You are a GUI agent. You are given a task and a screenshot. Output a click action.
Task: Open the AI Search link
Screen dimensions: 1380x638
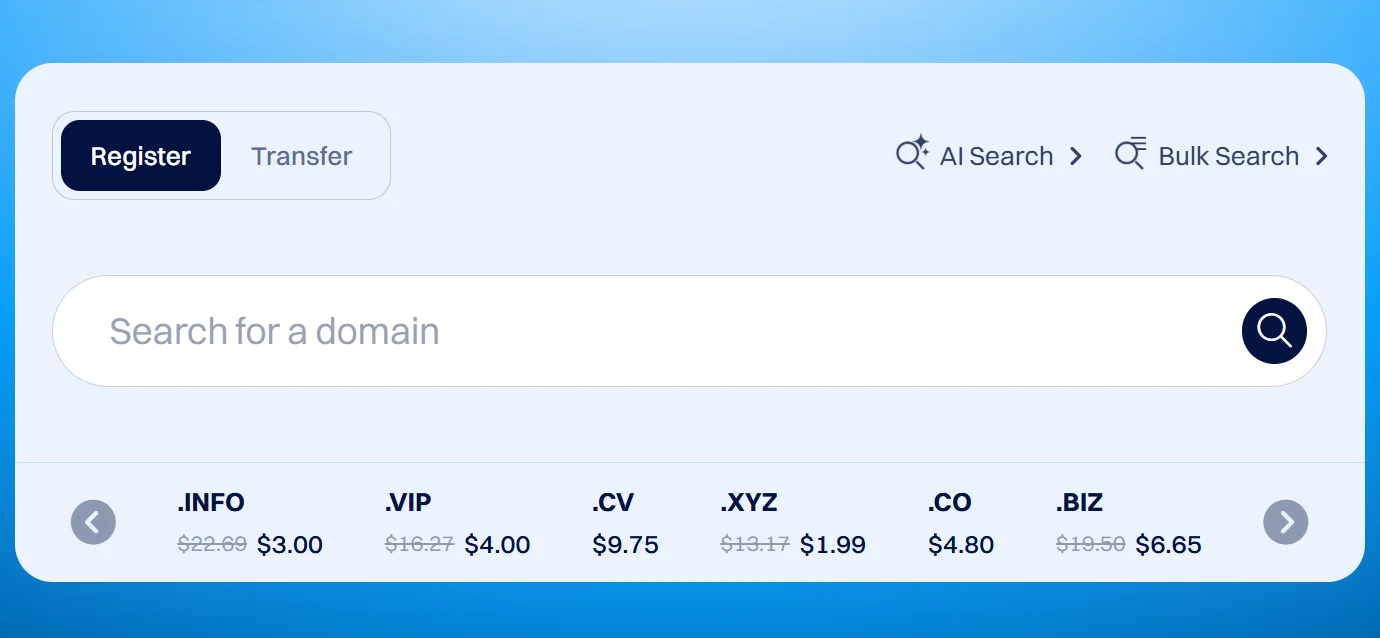(x=996, y=156)
